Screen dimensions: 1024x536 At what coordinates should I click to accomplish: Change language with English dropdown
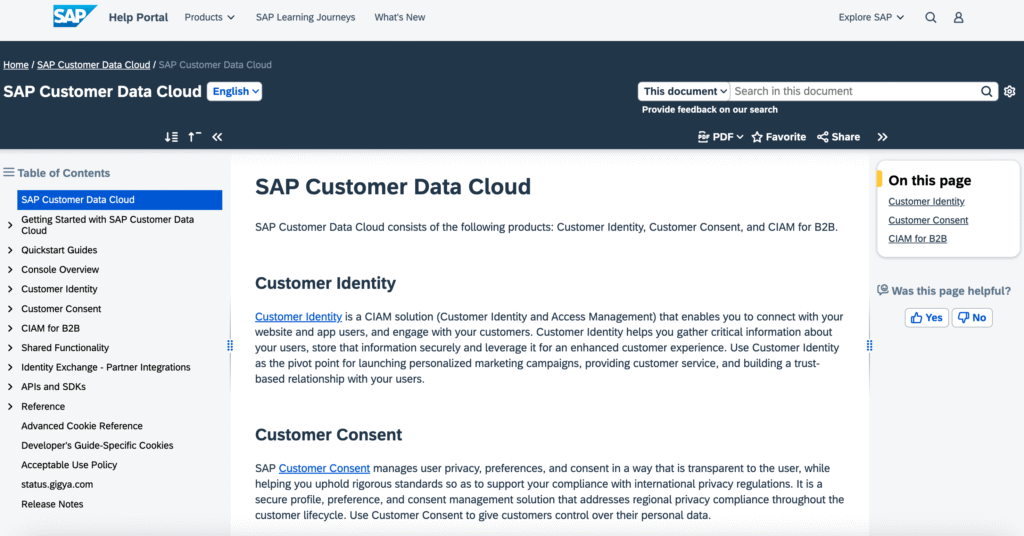pyautogui.click(x=234, y=91)
